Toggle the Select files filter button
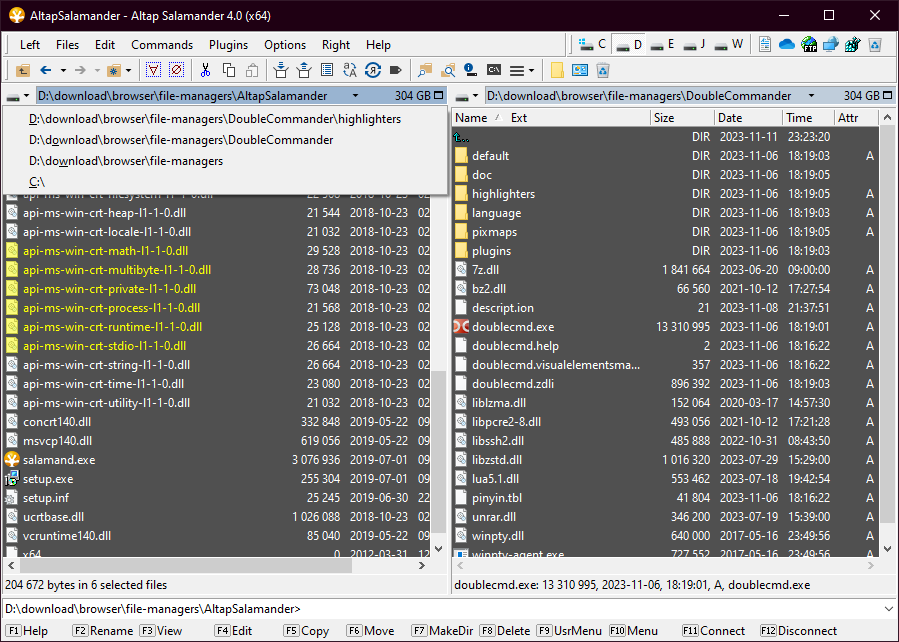The height and width of the screenshot is (642, 899). point(153,70)
